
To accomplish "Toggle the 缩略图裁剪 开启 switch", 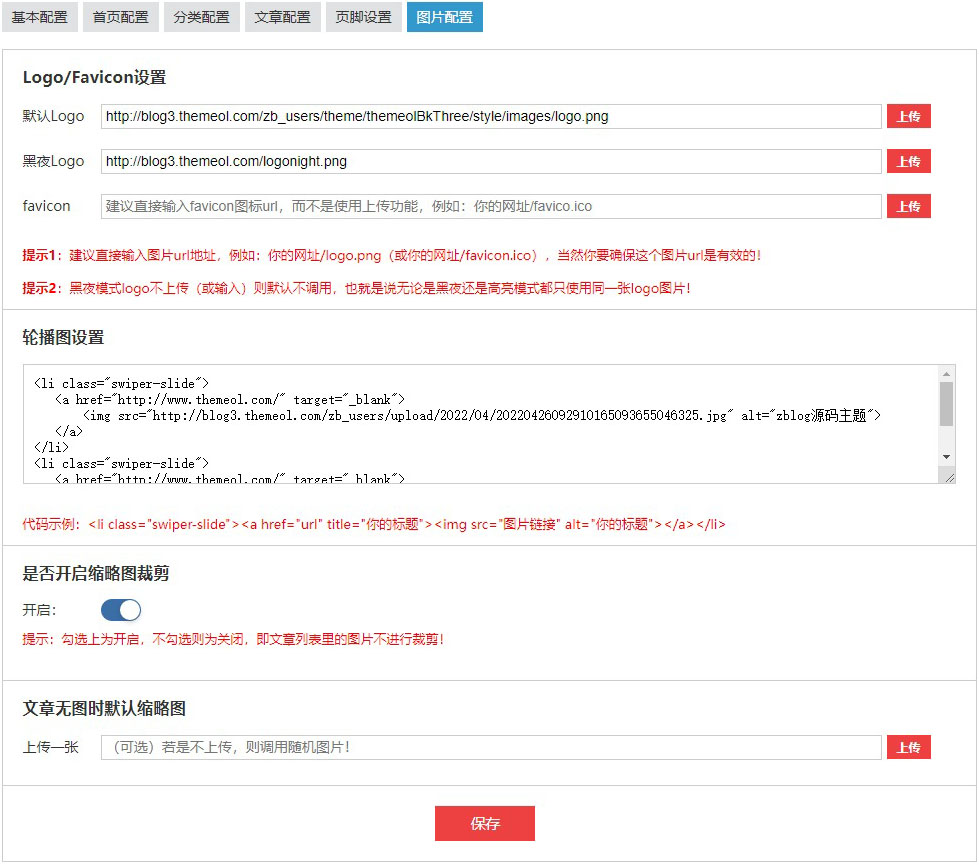I will click(121, 610).
